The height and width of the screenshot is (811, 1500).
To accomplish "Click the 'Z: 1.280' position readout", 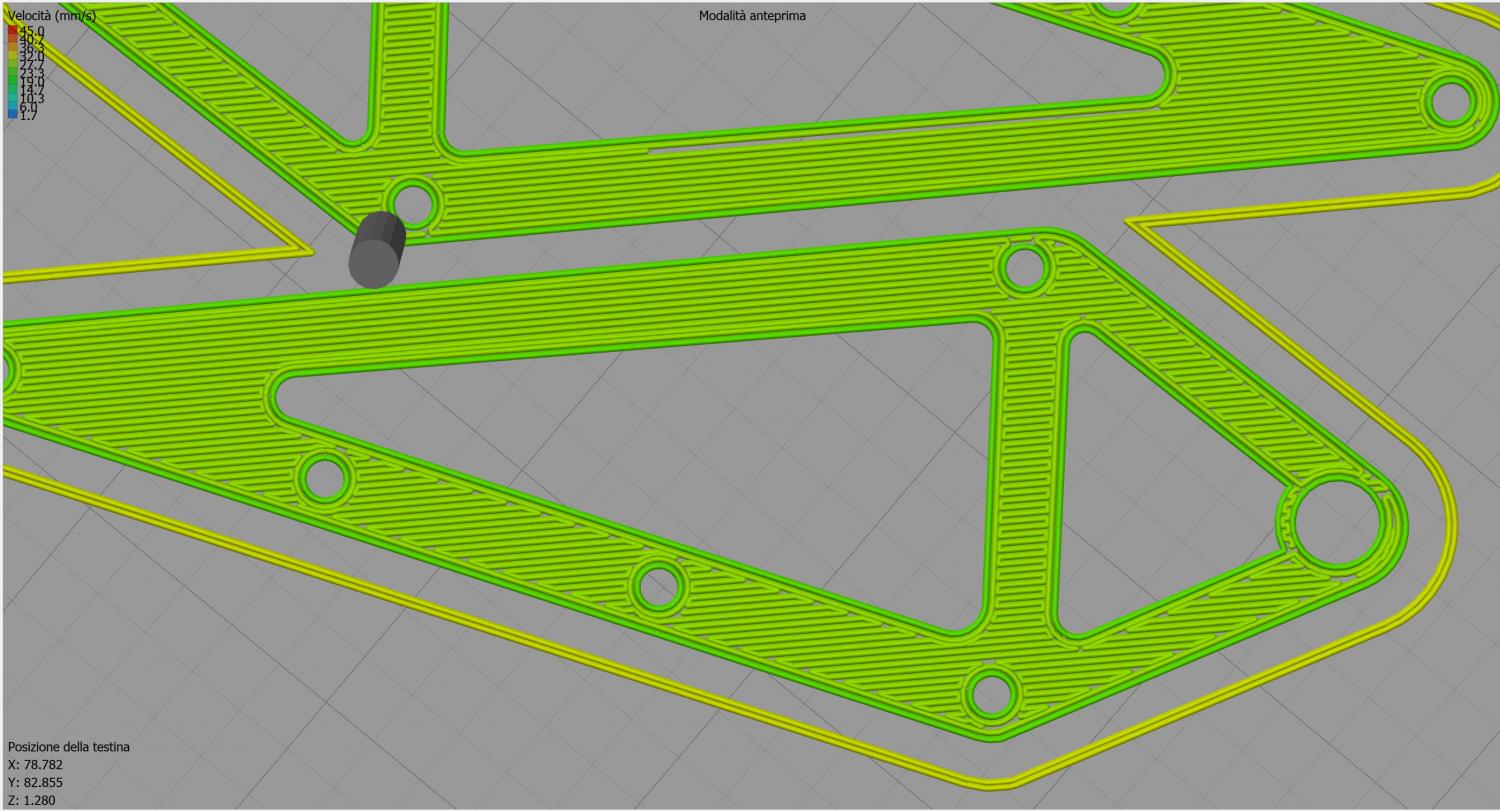I will coord(32,801).
